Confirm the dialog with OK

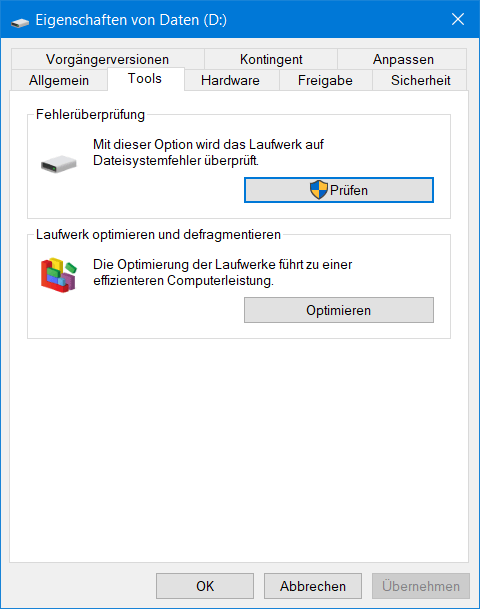pyautogui.click(x=205, y=586)
